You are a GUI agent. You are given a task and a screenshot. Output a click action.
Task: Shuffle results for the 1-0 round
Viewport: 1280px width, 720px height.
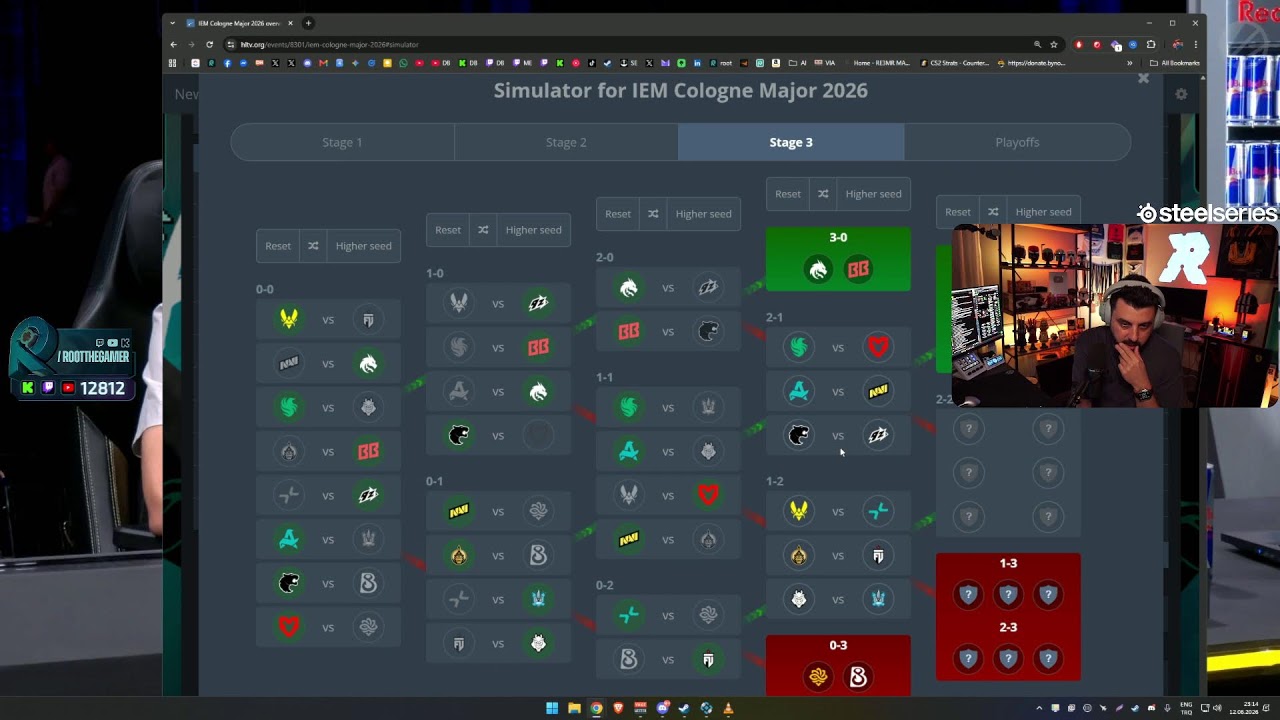483,230
